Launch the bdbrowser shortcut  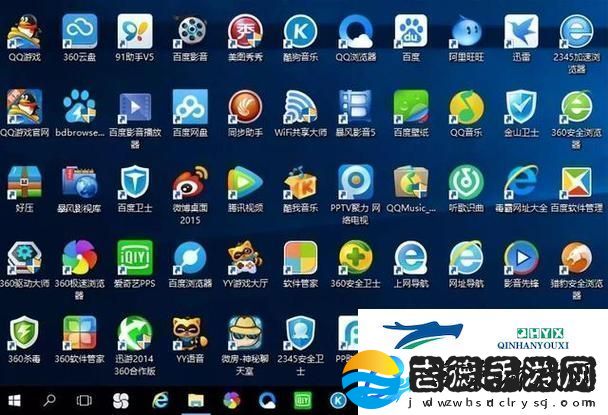pyautogui.click(x=79, y=107)
